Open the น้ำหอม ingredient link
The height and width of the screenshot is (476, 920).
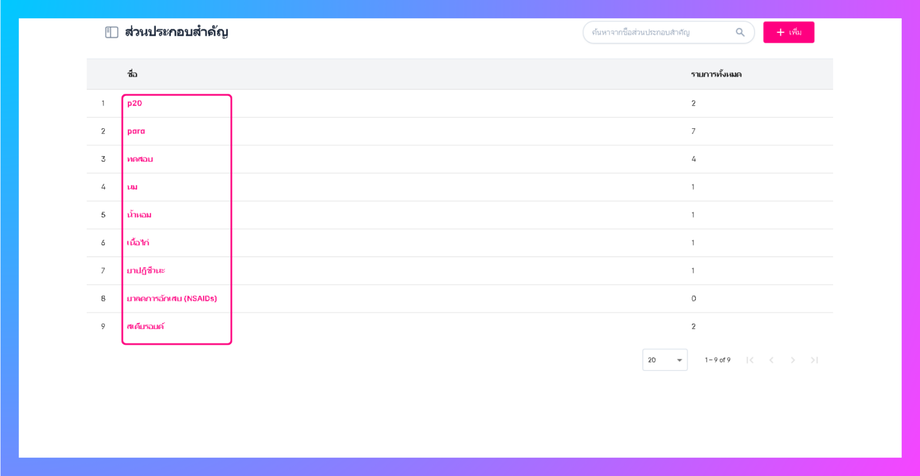[x=140, y=215]
